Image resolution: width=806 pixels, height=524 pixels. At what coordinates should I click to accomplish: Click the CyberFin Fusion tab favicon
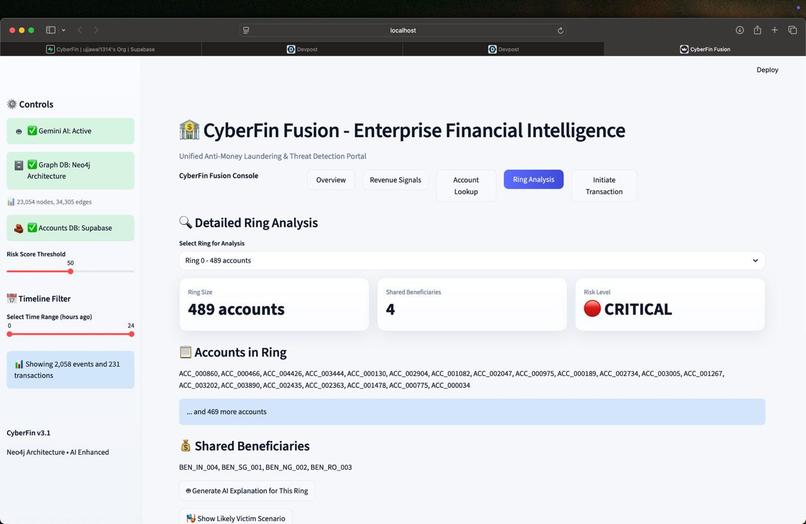(x=684, y=49)
